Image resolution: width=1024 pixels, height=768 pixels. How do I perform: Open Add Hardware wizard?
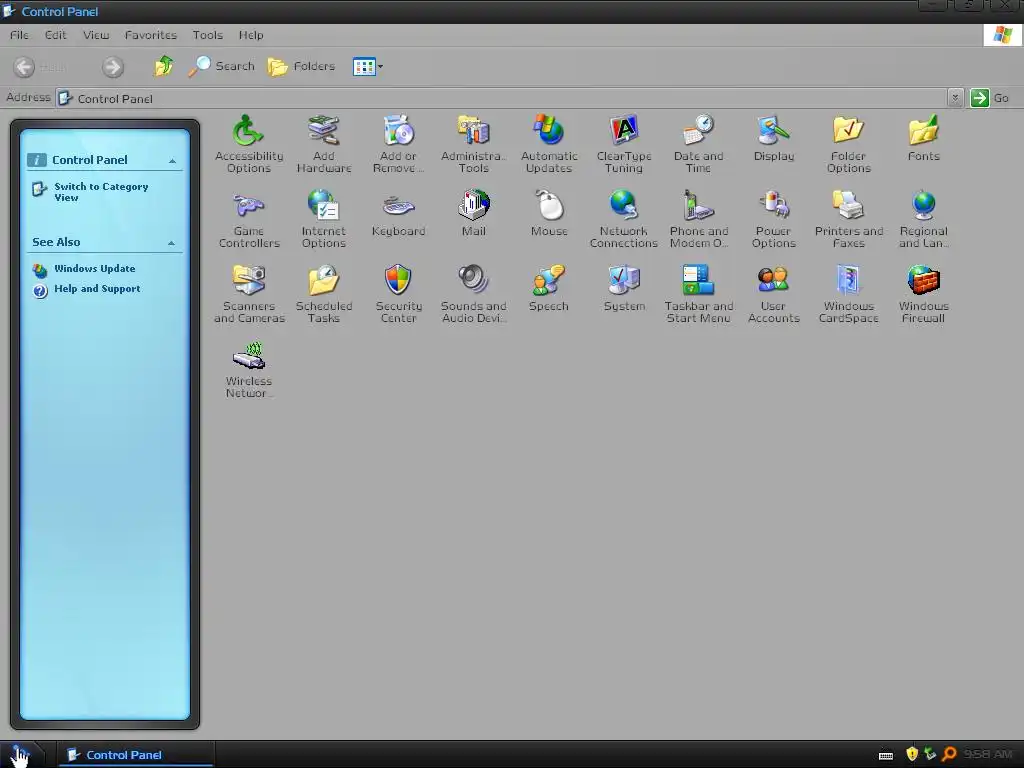tap(324, 144)
